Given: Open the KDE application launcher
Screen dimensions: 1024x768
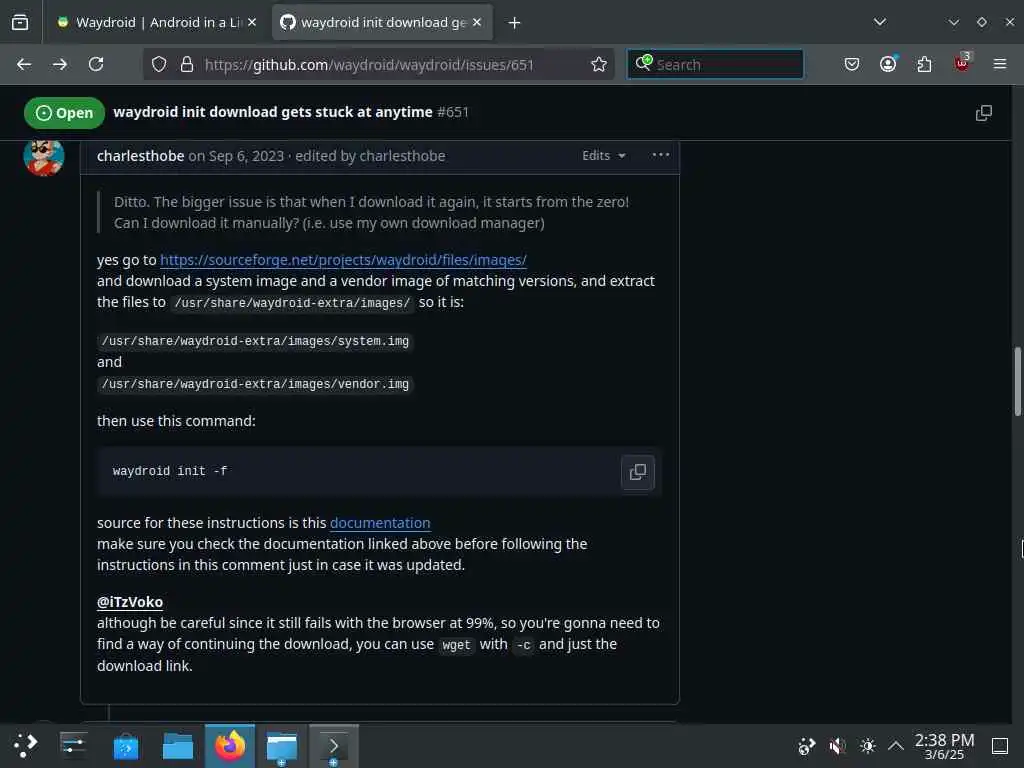Looking at the screenshot, I should click(25, 745).
